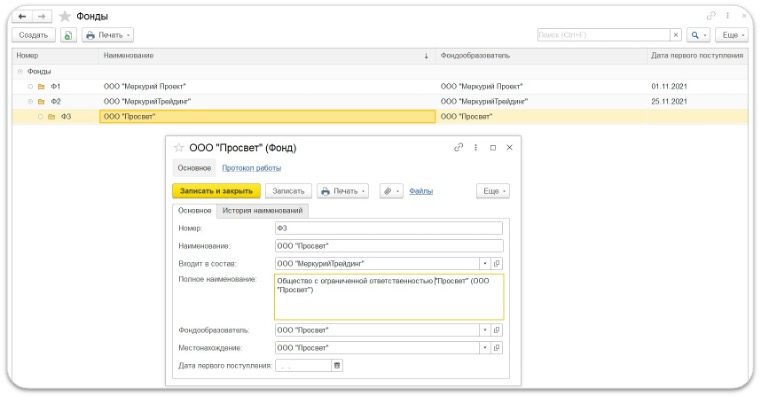Select the Ф1 folder icon
Screen dimensions: 760x397
click(41, 86)
